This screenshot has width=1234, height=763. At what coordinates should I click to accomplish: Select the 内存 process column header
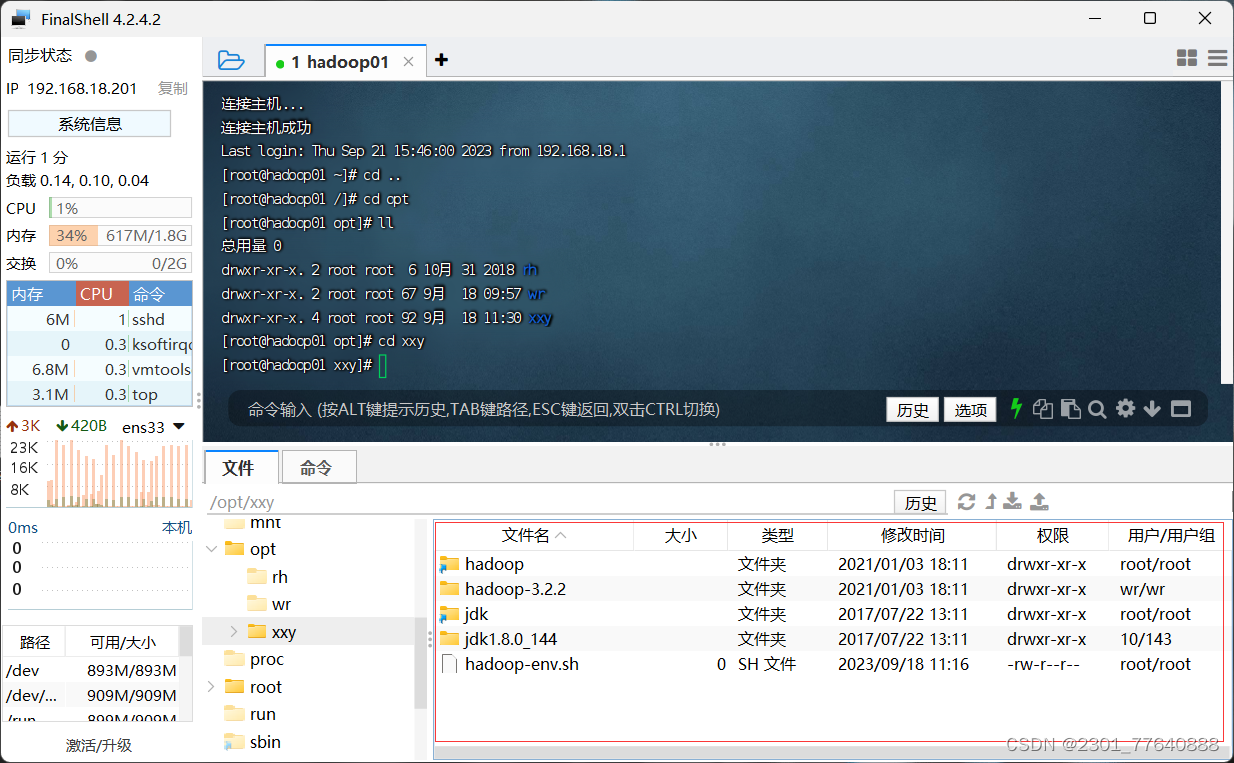pos(41,294)
